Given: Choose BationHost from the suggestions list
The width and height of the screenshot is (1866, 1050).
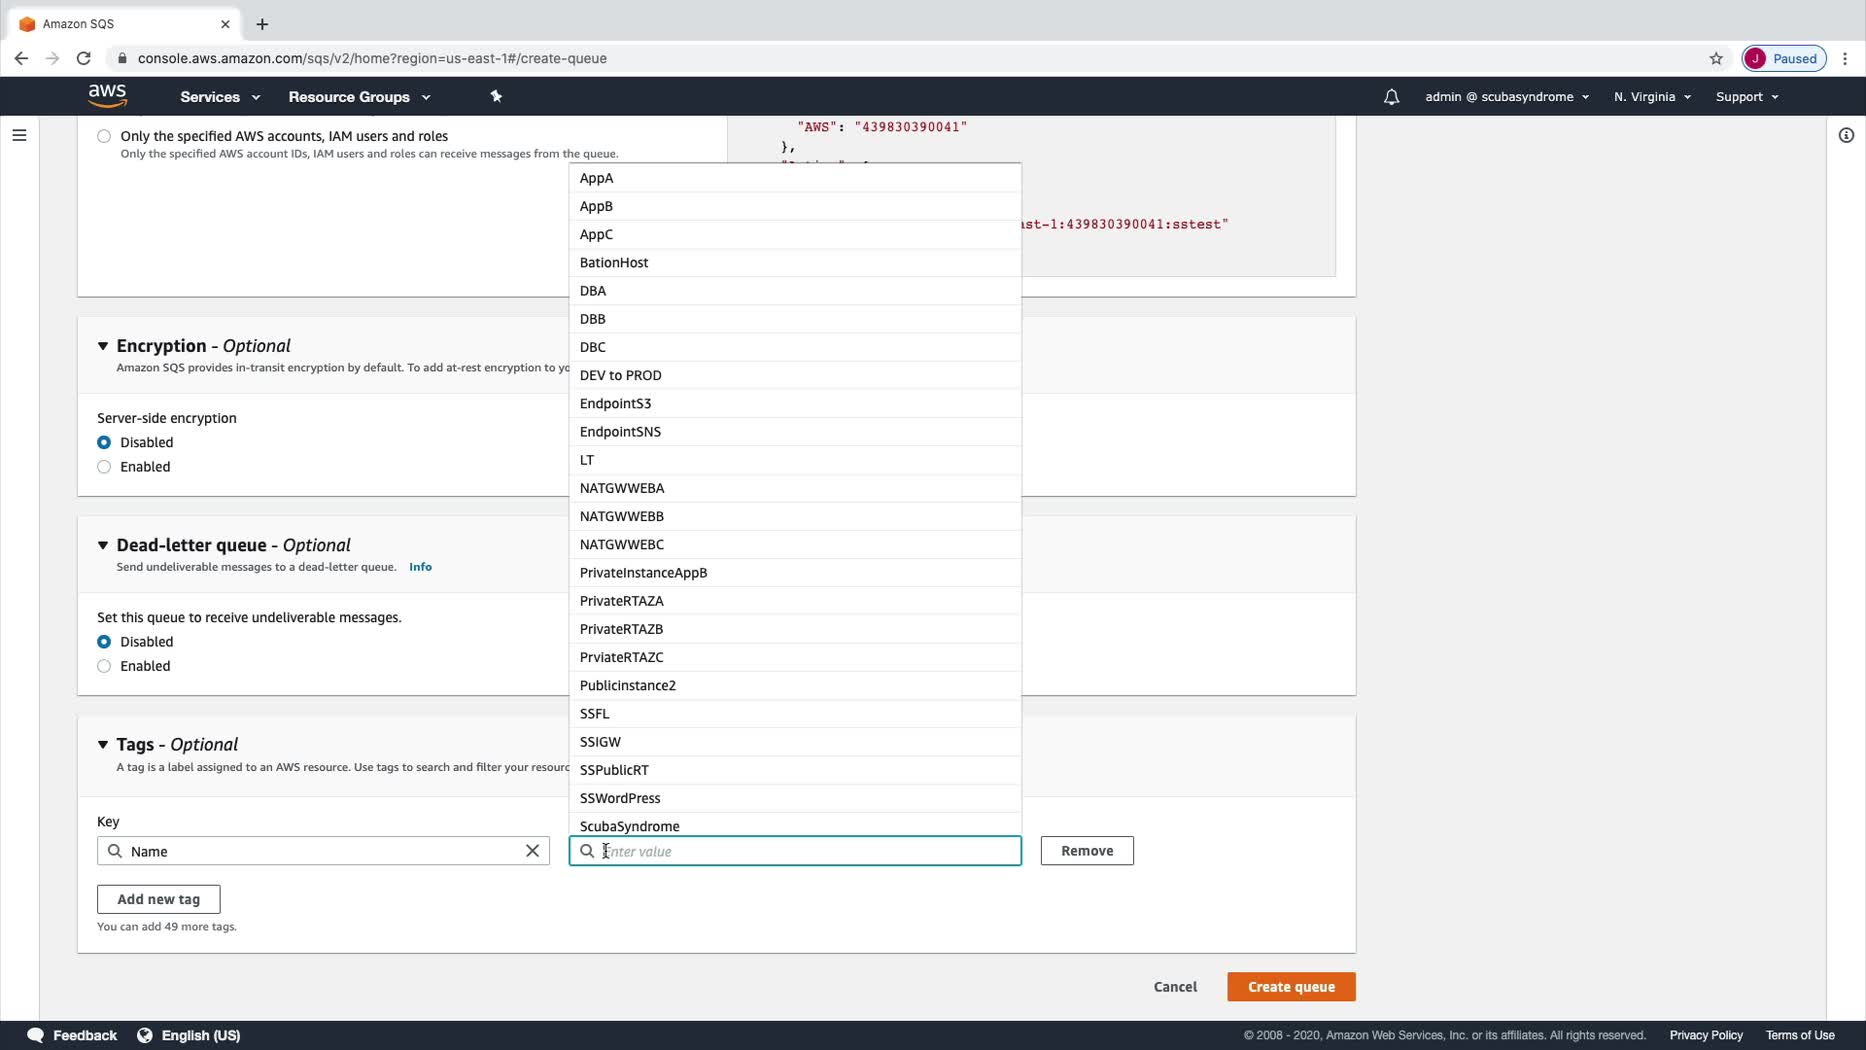Looking at the screenshot, I should point(795,262).
